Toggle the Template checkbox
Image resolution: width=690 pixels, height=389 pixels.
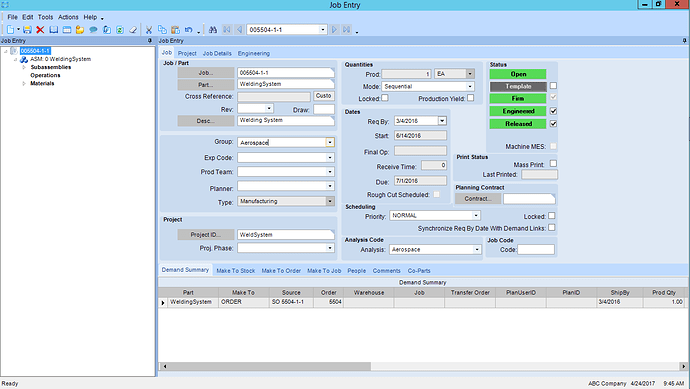click(553, 86)
